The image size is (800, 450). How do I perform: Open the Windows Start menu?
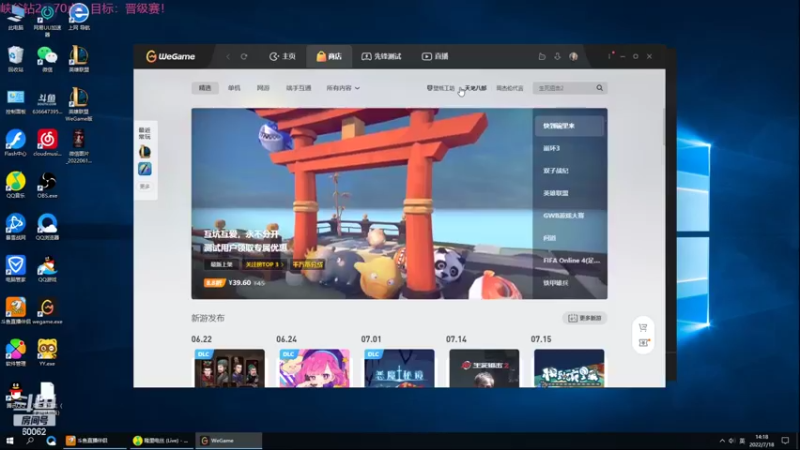coord(9,441)
